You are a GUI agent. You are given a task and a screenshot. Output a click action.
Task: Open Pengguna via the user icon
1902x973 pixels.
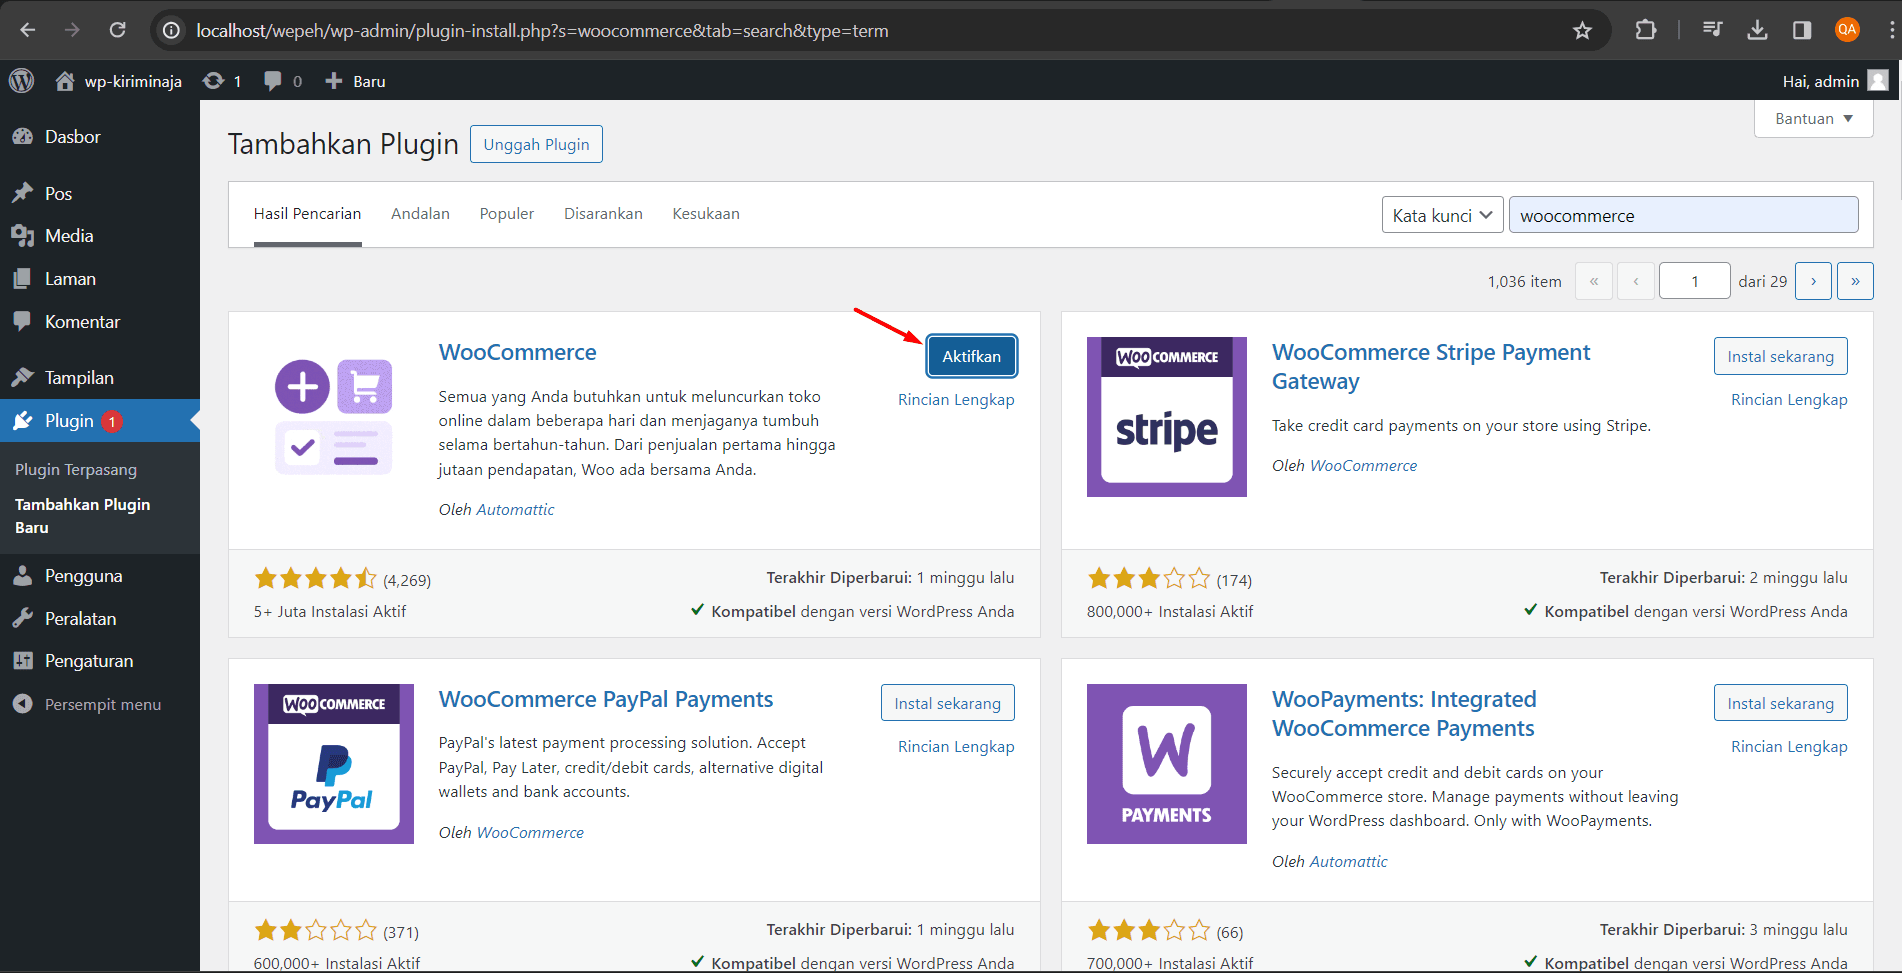(23, 575)
